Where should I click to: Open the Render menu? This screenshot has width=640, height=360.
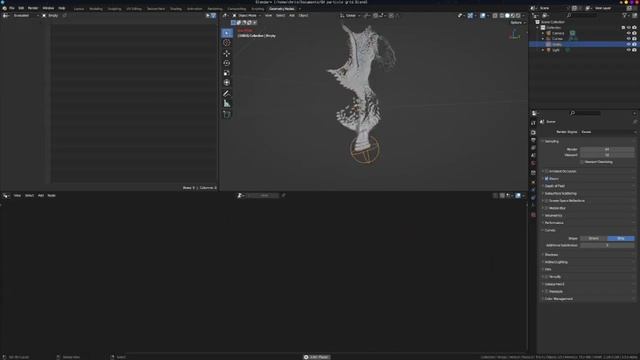tap(33, 8)
